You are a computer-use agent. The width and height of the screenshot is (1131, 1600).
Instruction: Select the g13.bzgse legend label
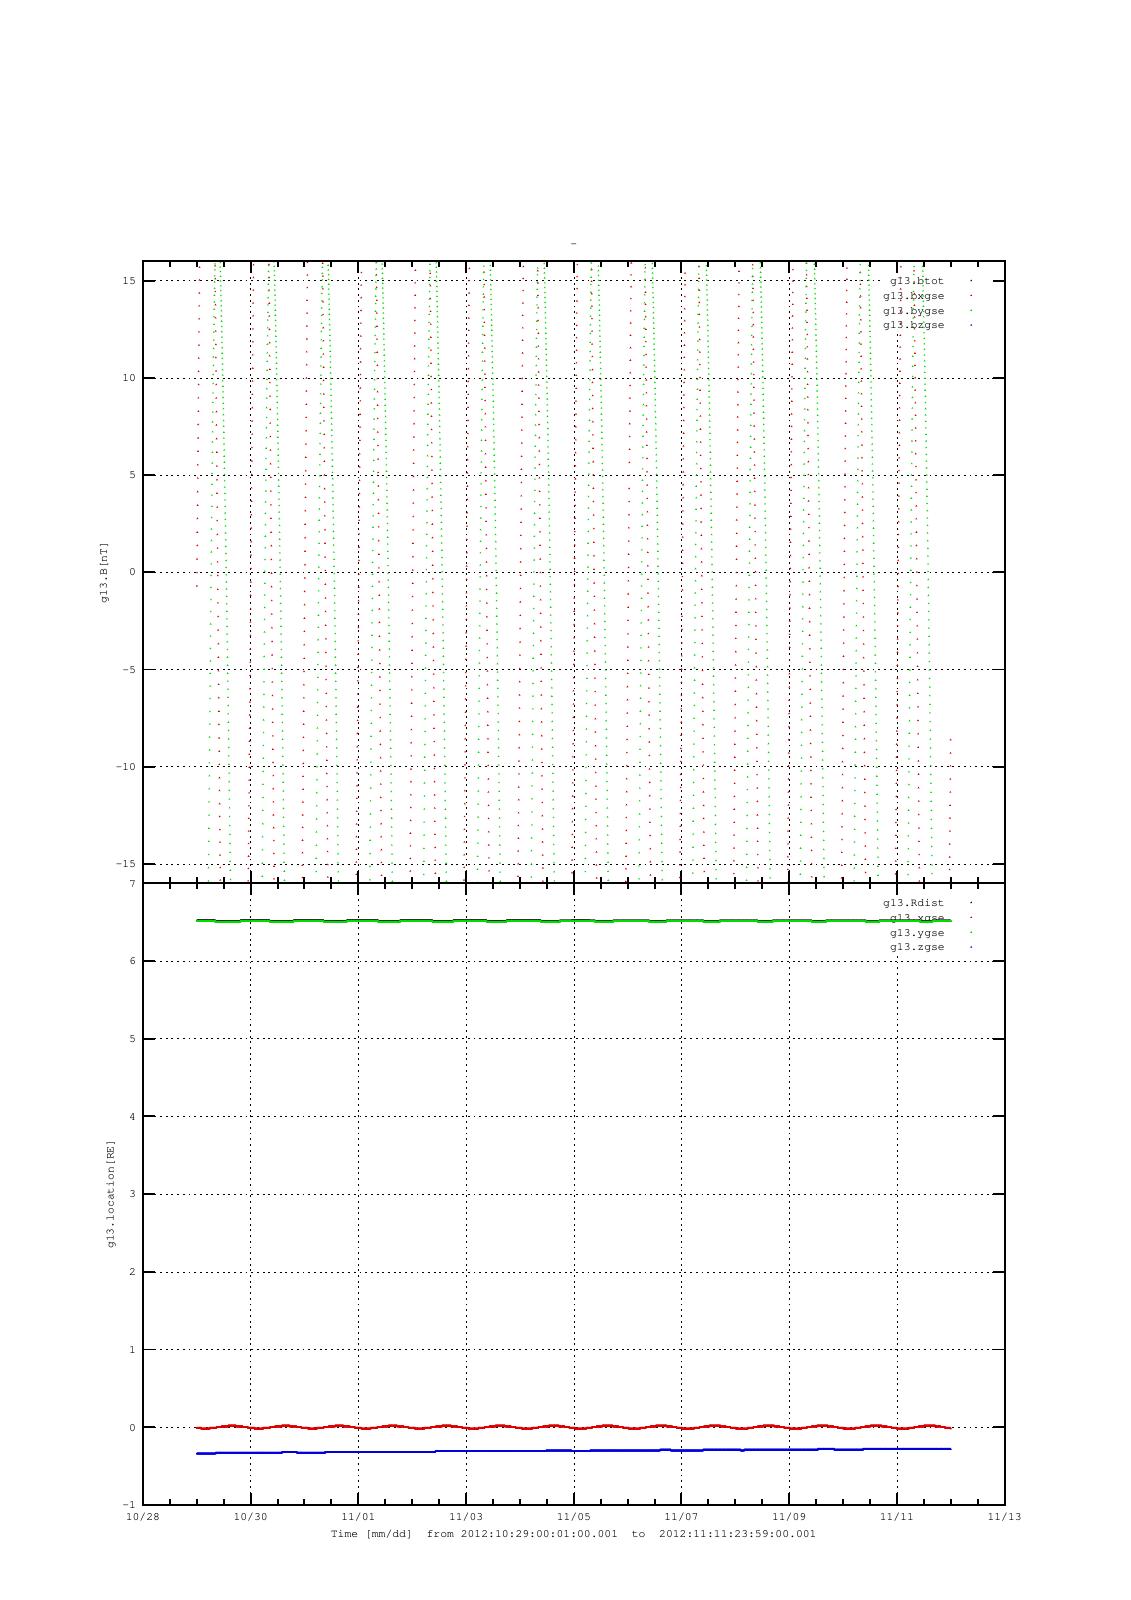click(914, 325)
